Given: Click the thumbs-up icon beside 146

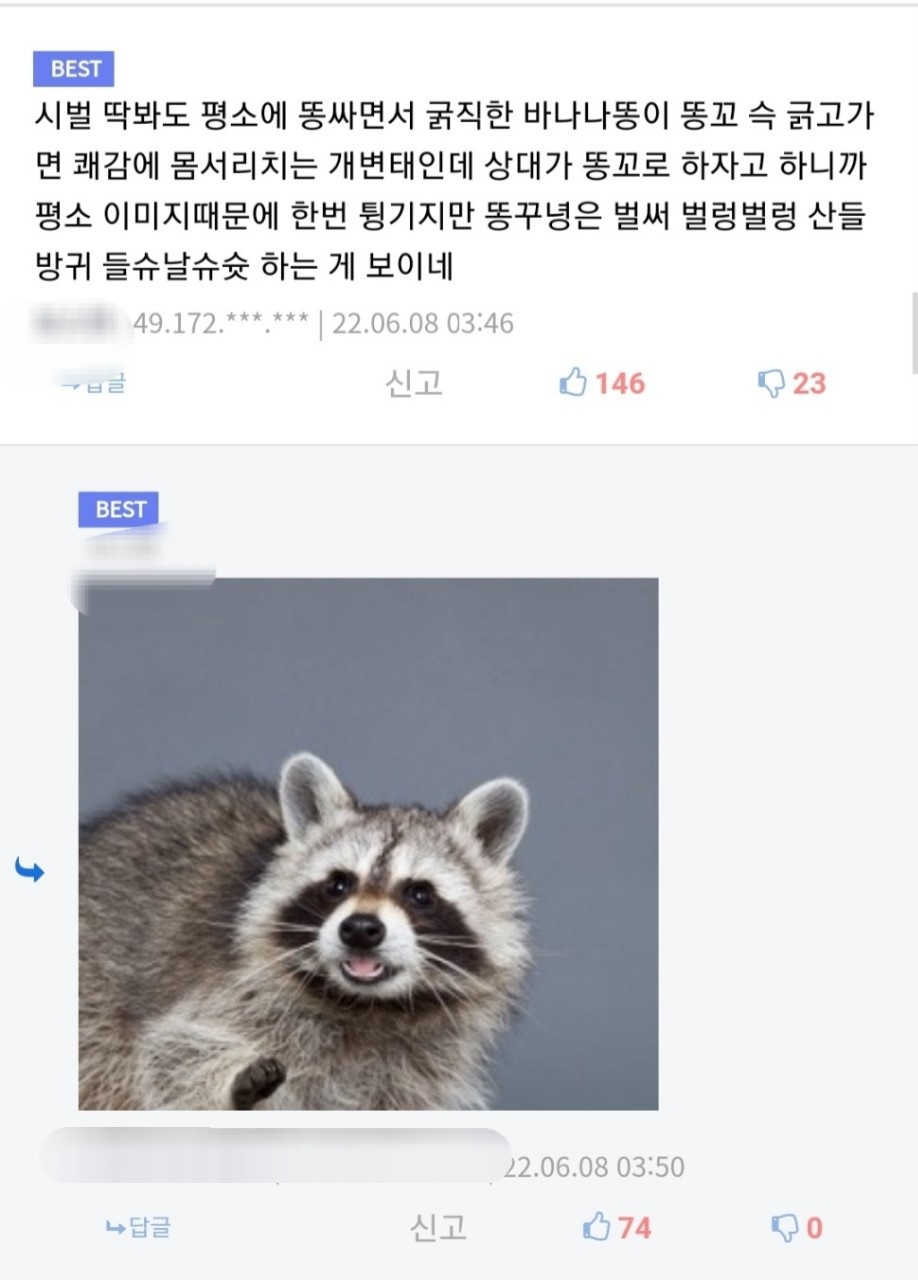Looking at the screenshot, I should (572, 382).
